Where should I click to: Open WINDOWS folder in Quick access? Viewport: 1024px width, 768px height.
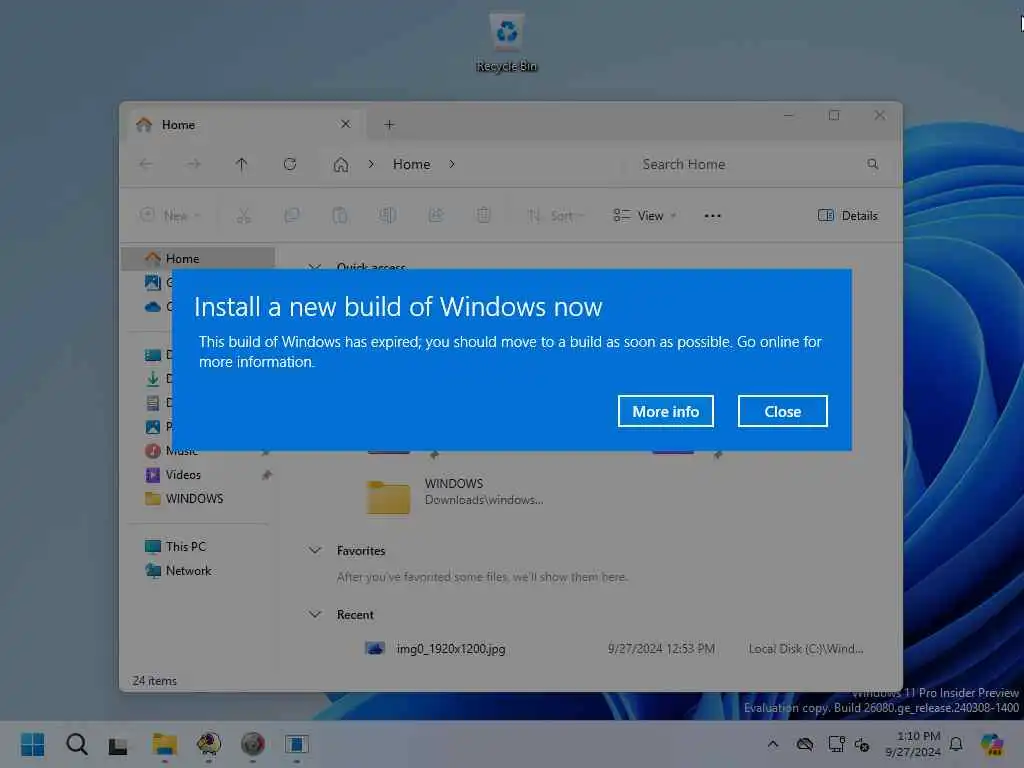(454, 496)
